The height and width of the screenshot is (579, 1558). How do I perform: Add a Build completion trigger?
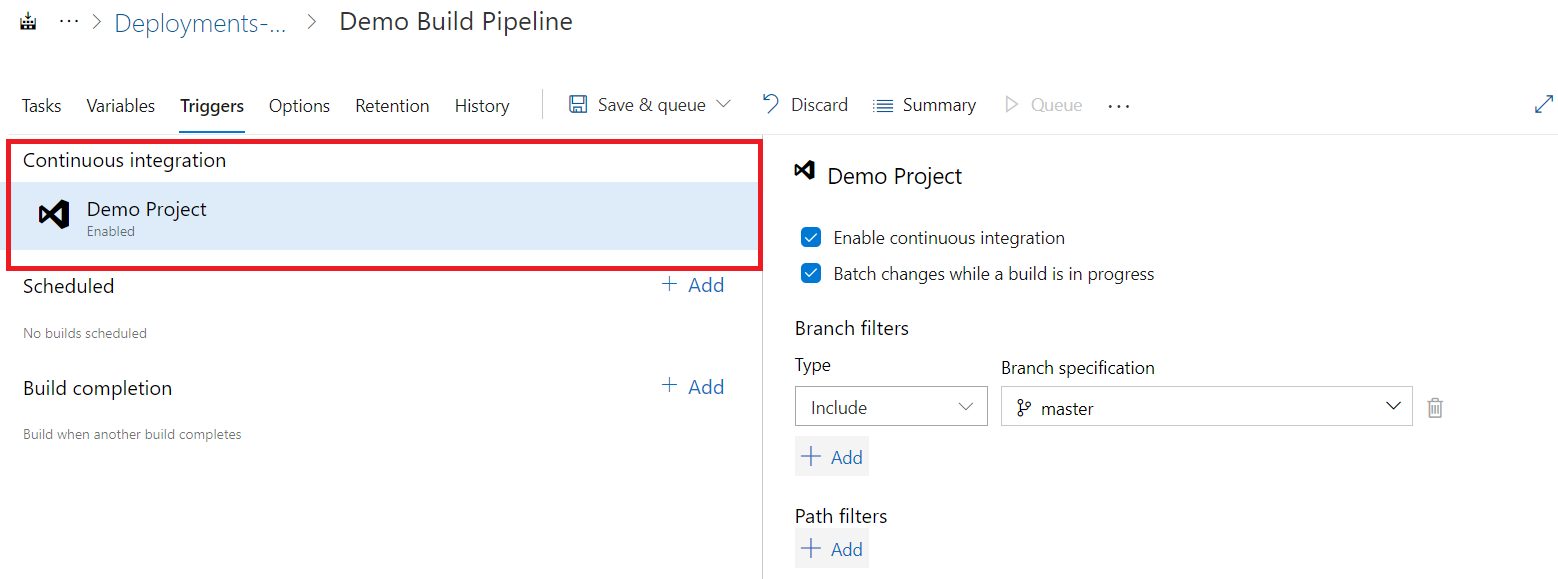click(x=693, y=387)
